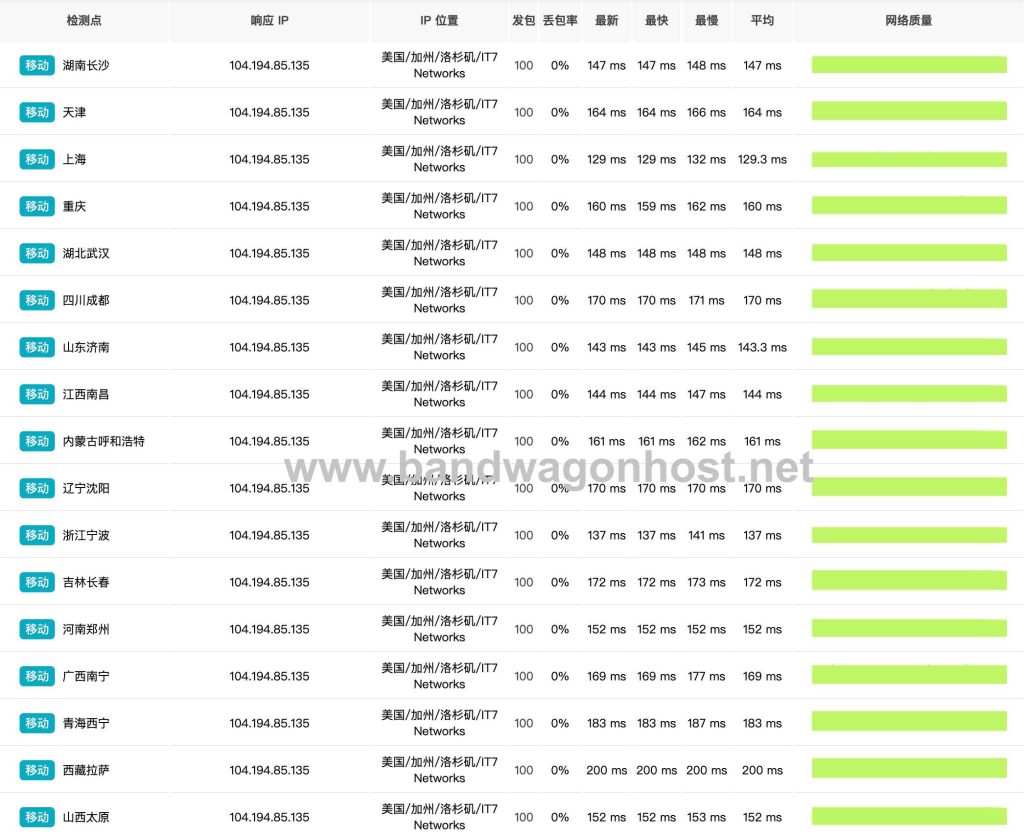Click the 移动 badge beside 天津
This screenshot has height=838, width=1024.
(x=37, y=112)
